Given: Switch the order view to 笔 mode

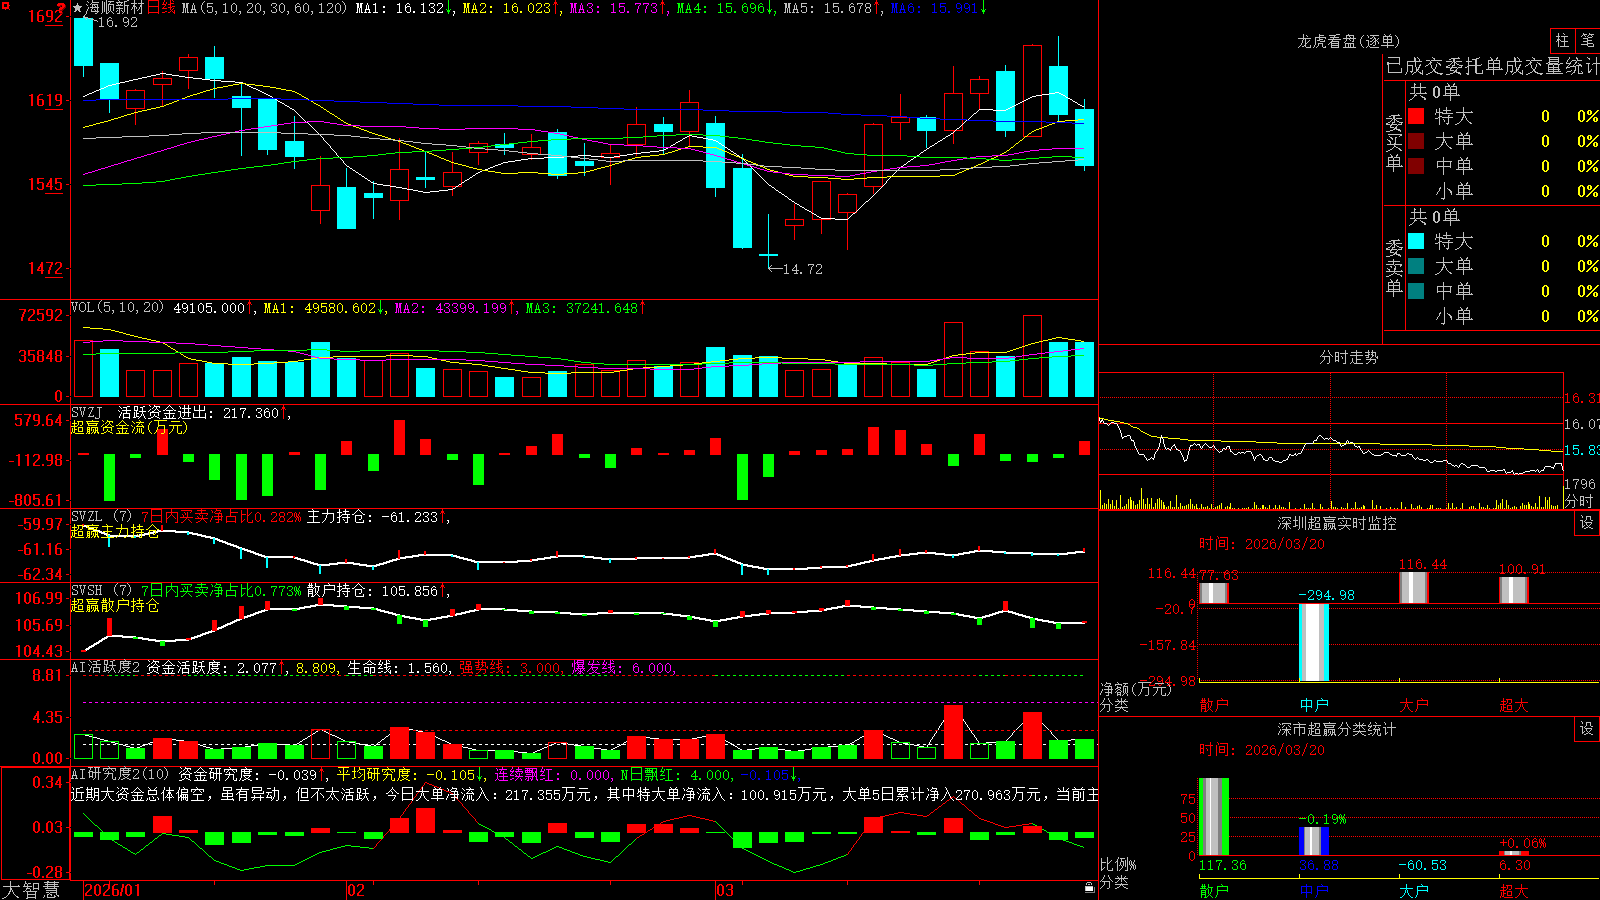Looking at the screenshot, I should (1587, 40).
